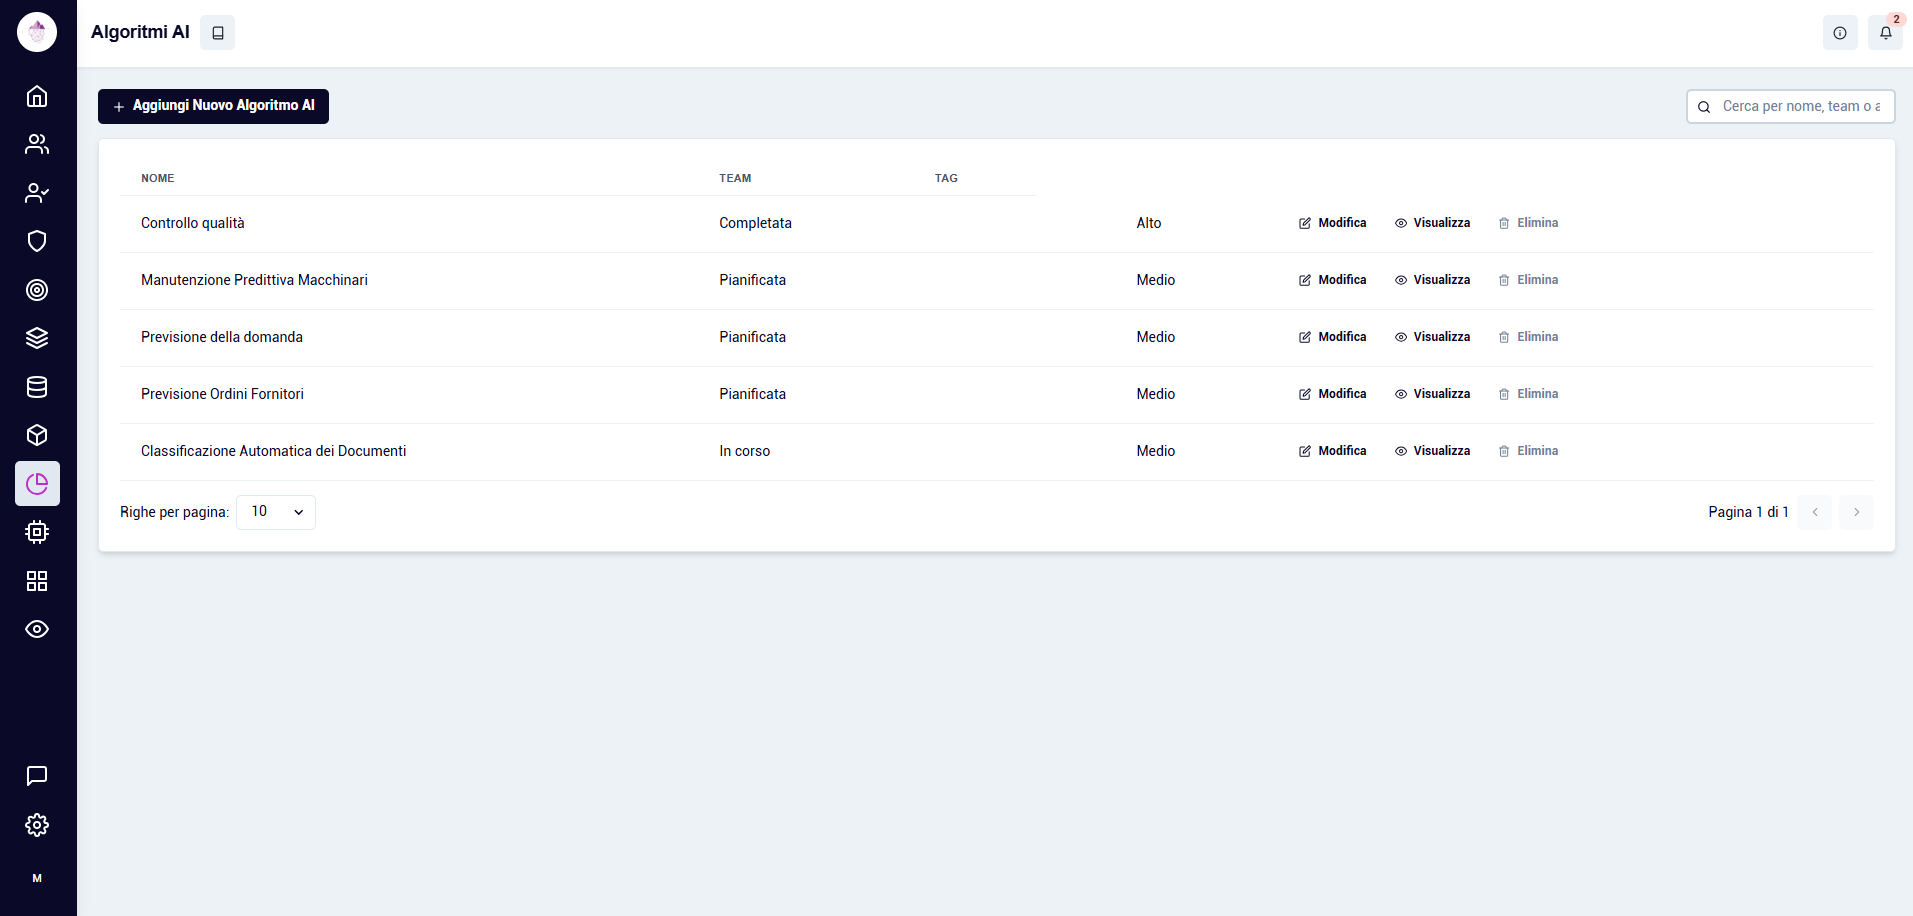The image size is (1913, 916).
Task: Select the target icon in sidebar
Action: 37,290
